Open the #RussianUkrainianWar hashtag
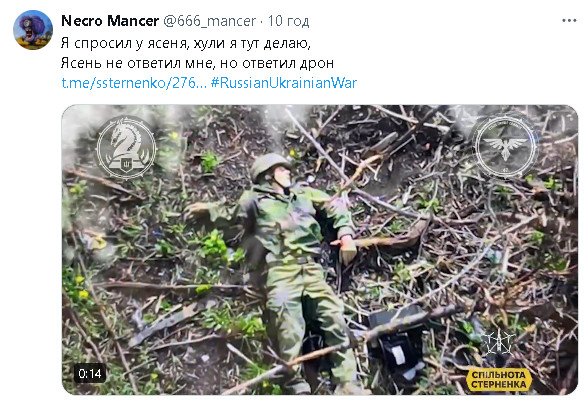Screen dimensions: 588x410 284,83
